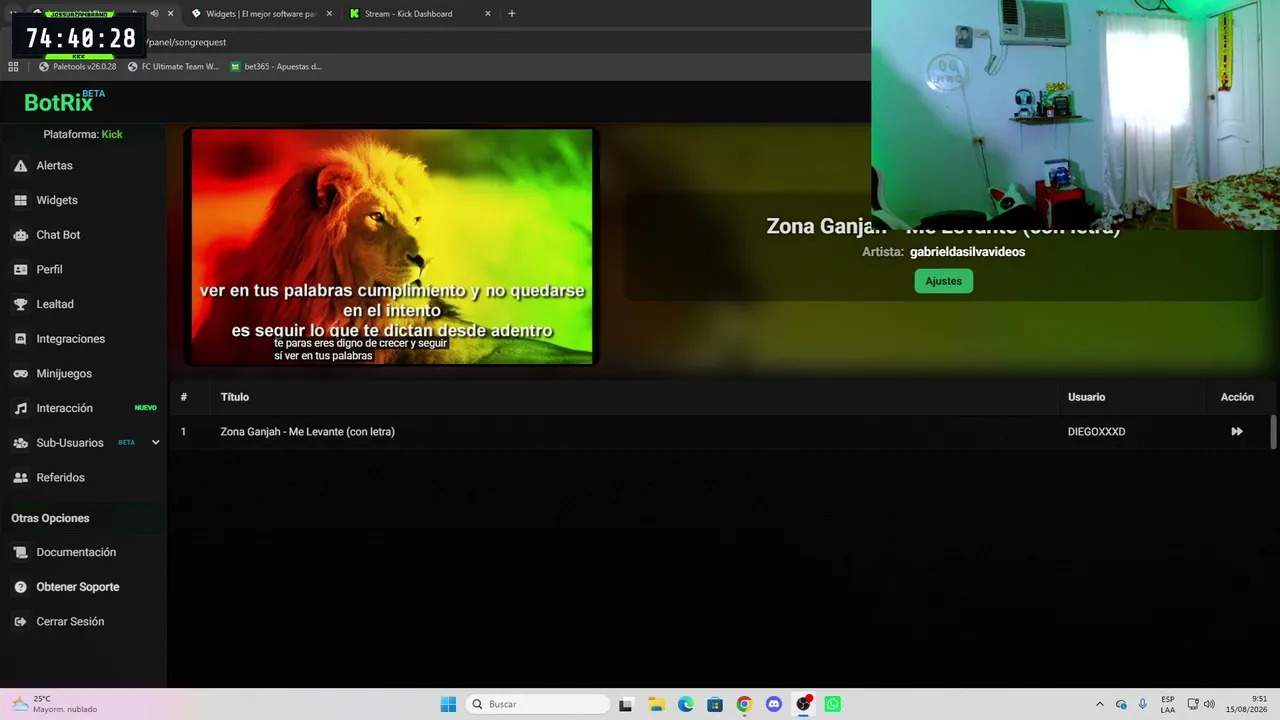Image resolution: width=1280 pixels, height=720 pixels.
Task: Select row title Zona Ganjah - Me Levante
Action: (x=307, y=432)
